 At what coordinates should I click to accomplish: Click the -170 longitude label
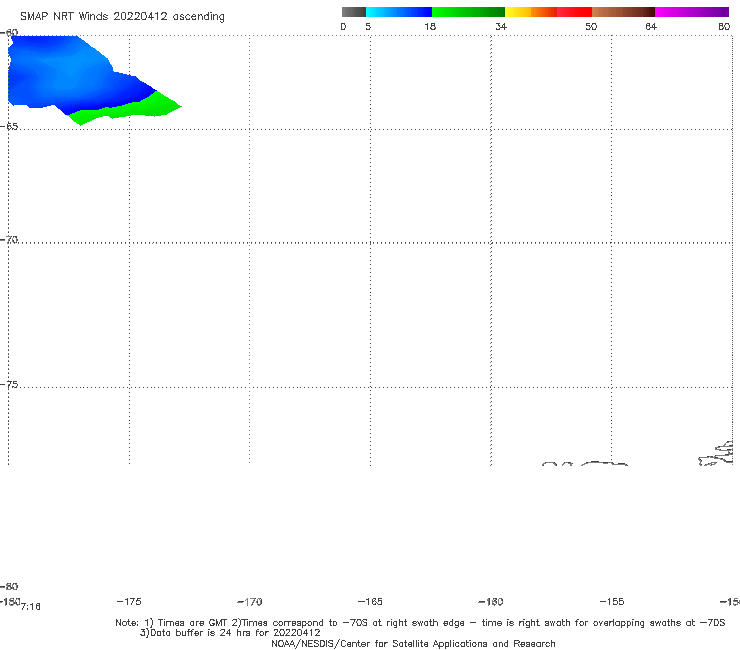[x=250, y=602]
